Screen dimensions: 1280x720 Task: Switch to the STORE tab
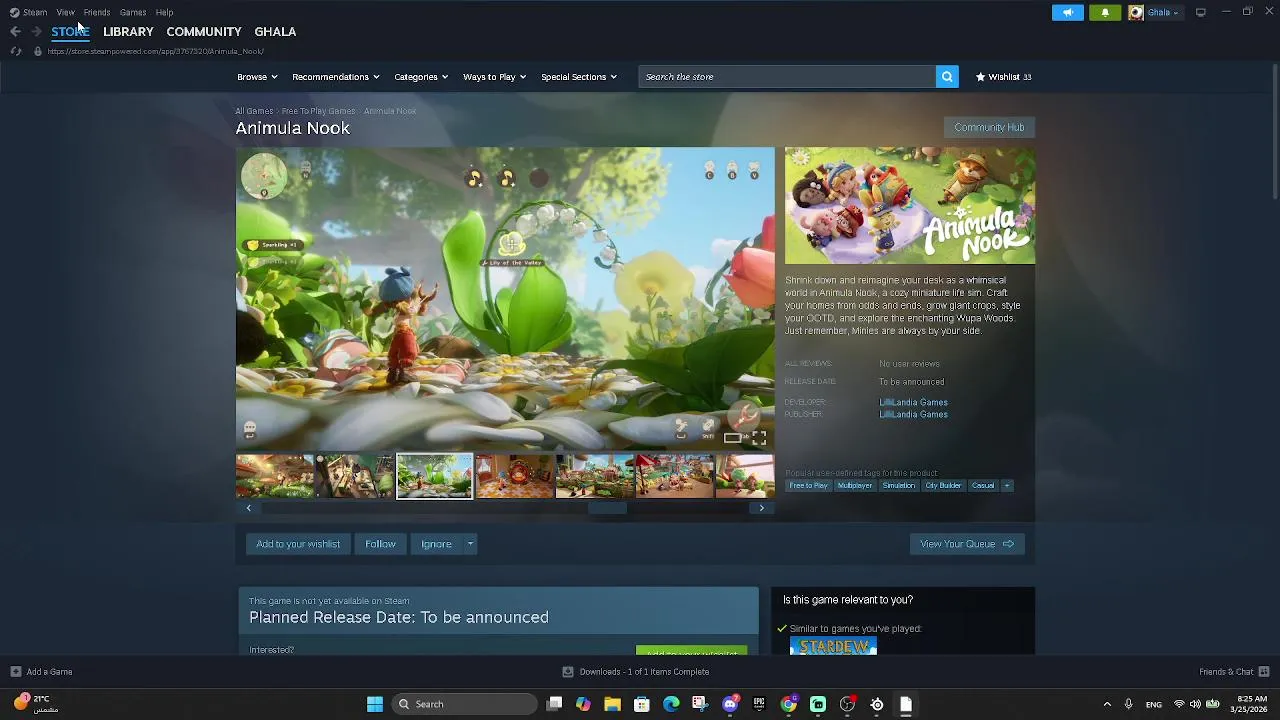pyautogui.click(x=70, y=32)
